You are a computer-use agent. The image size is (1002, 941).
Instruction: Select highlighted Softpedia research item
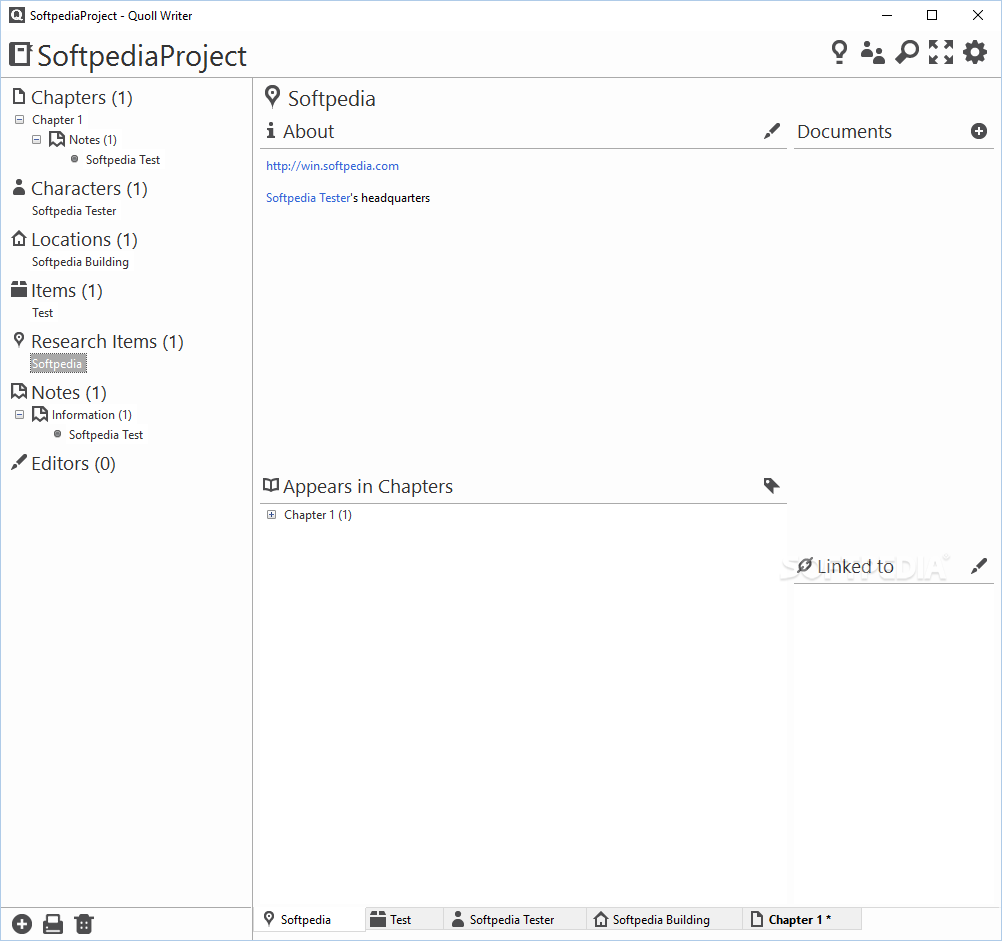[58, 363]
